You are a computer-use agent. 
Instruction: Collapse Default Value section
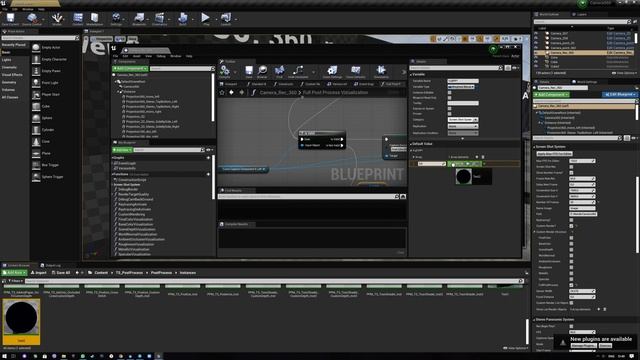tap(411, 144)
